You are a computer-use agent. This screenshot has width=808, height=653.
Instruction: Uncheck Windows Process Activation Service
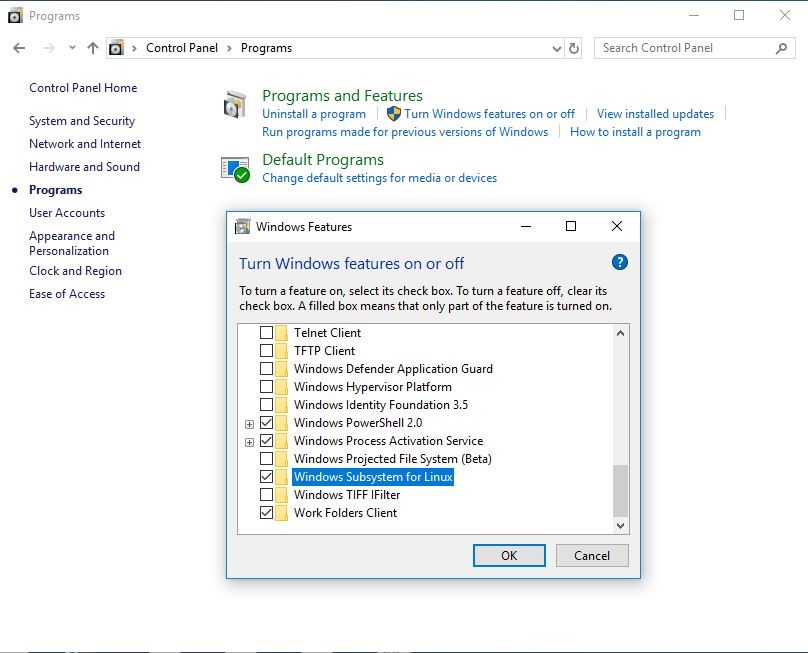[x=266, y=441]
